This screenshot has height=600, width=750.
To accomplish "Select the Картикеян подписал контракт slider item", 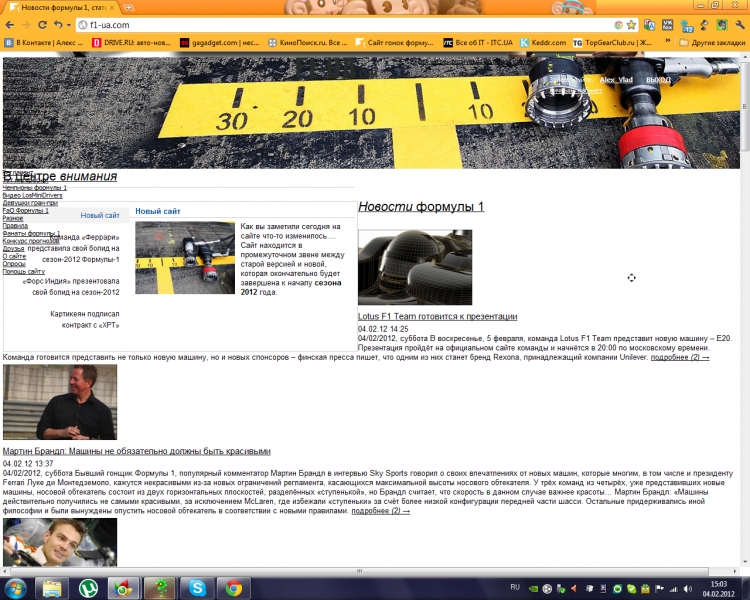I will point(85,320).
